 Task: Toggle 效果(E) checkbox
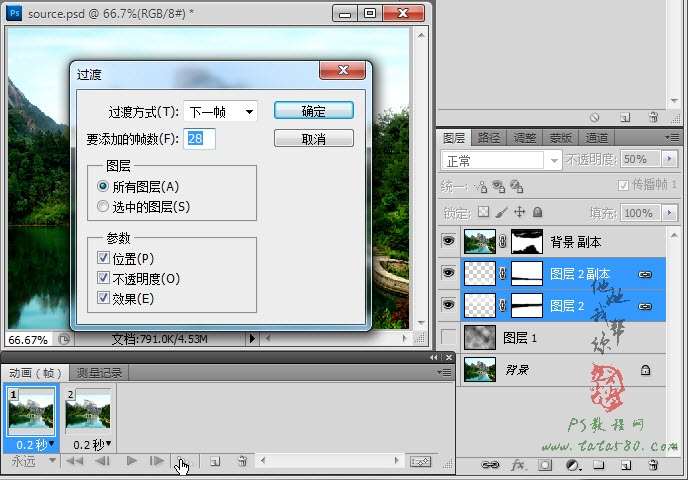[x=103, y=298]
